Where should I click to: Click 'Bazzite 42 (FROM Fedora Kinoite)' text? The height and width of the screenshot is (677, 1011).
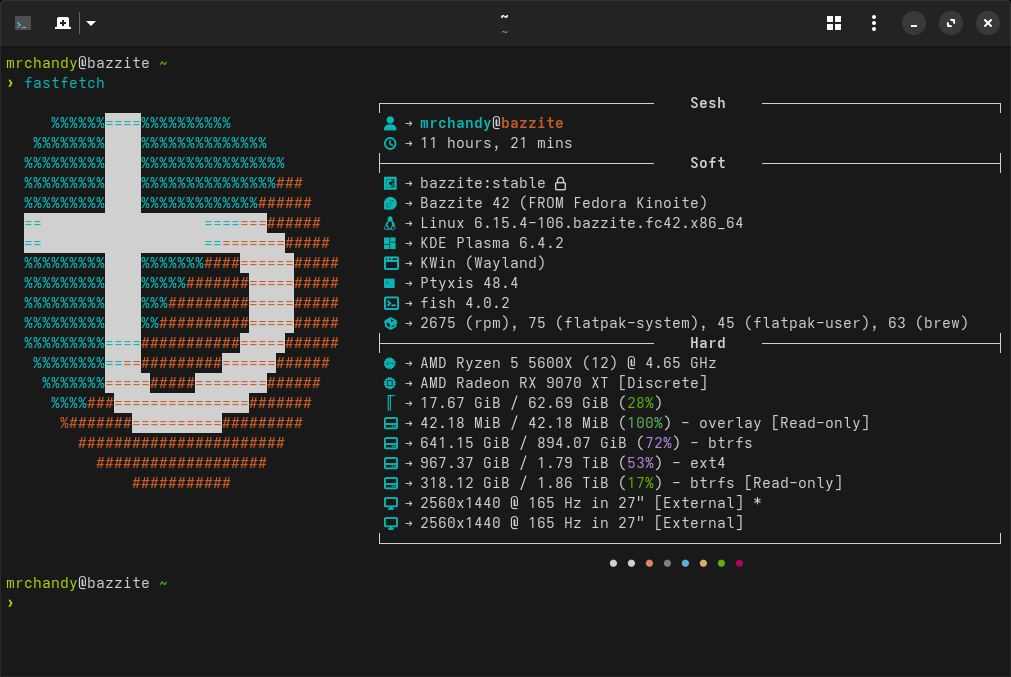(564, 203)
